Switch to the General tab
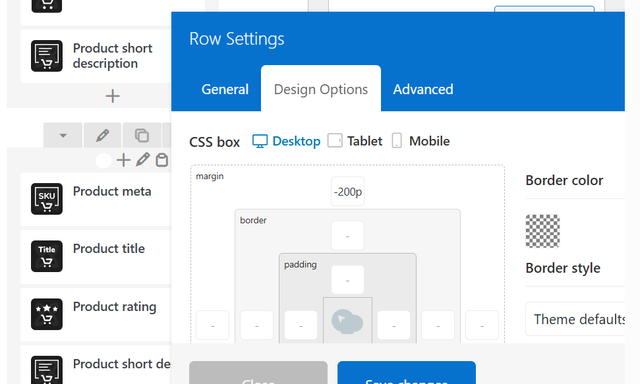Viewport: 640px width, 384px height. coord(225,89)
